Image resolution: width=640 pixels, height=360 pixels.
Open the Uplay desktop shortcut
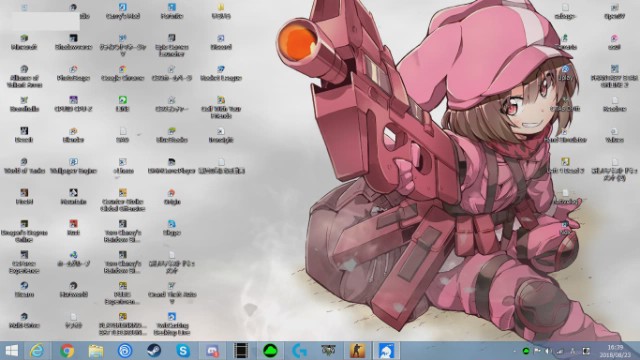click(565, 73)
